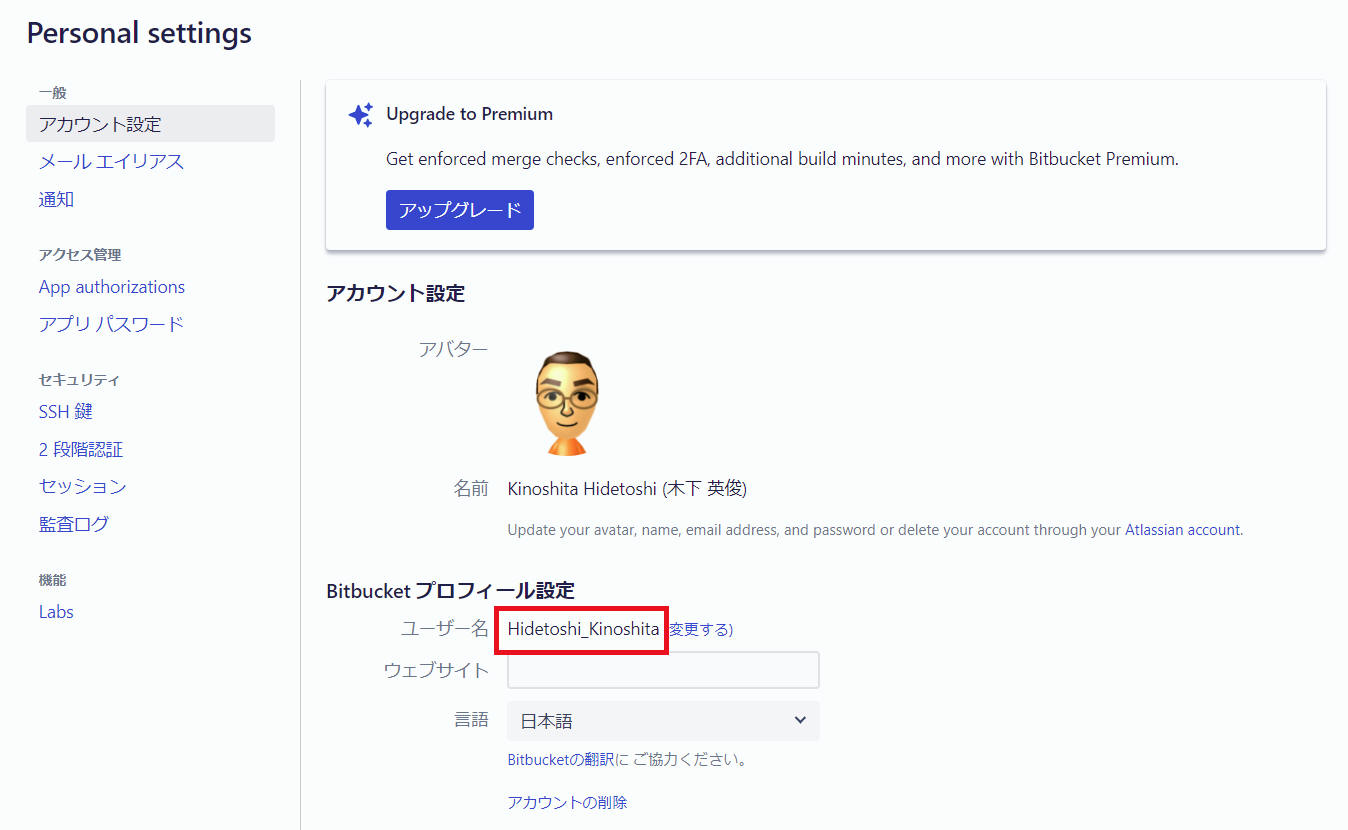
Task: Open the 通知 settings page
Action: [x=55, y=199]
